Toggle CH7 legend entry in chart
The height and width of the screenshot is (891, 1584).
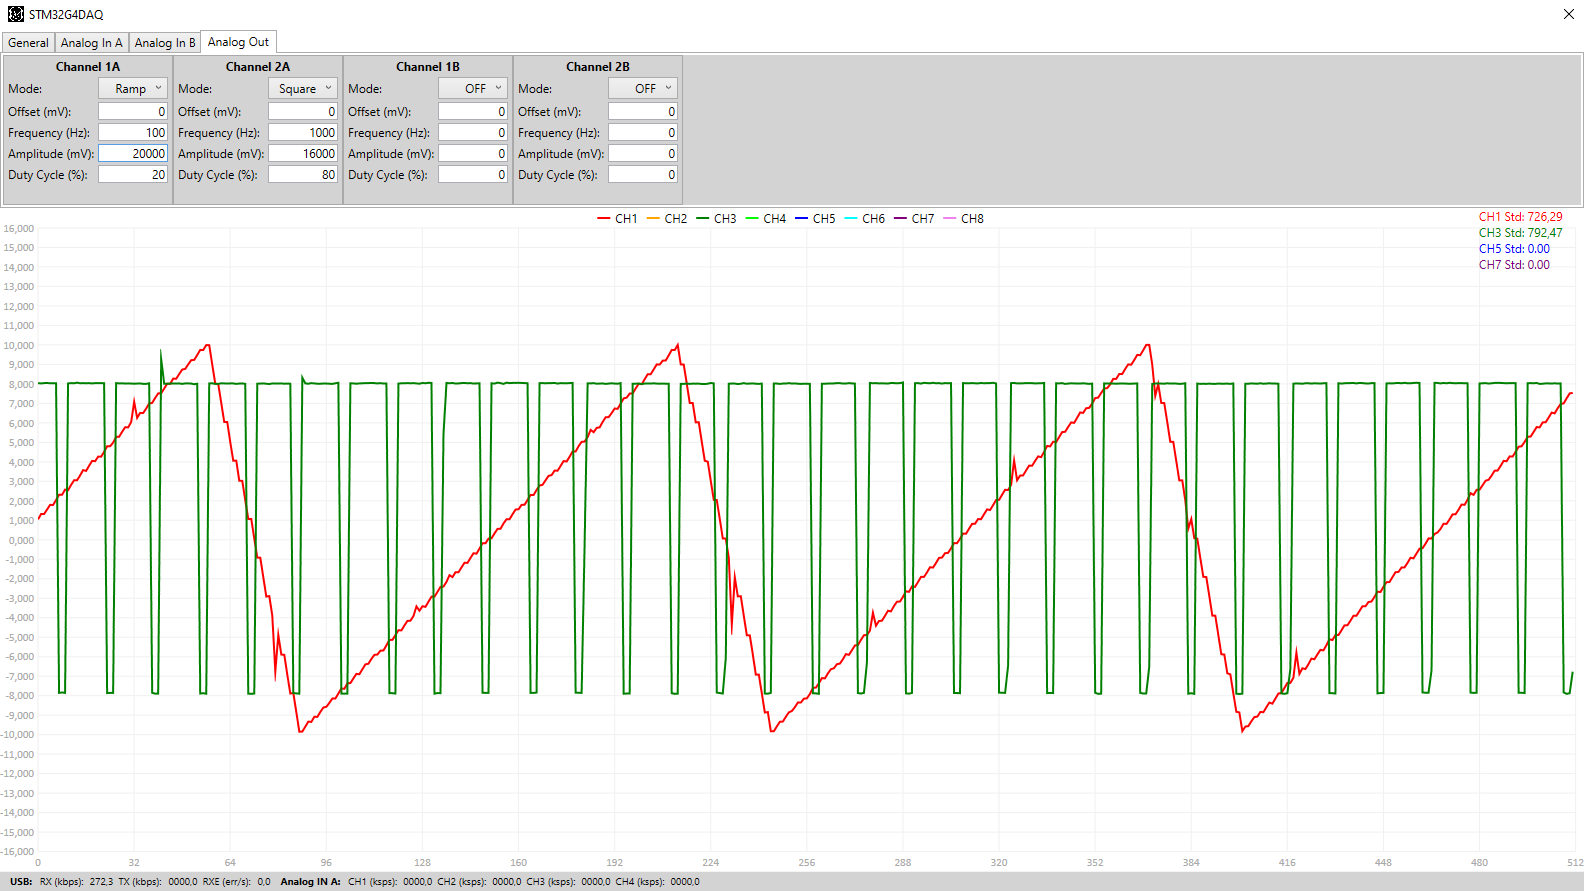(914, 218)
